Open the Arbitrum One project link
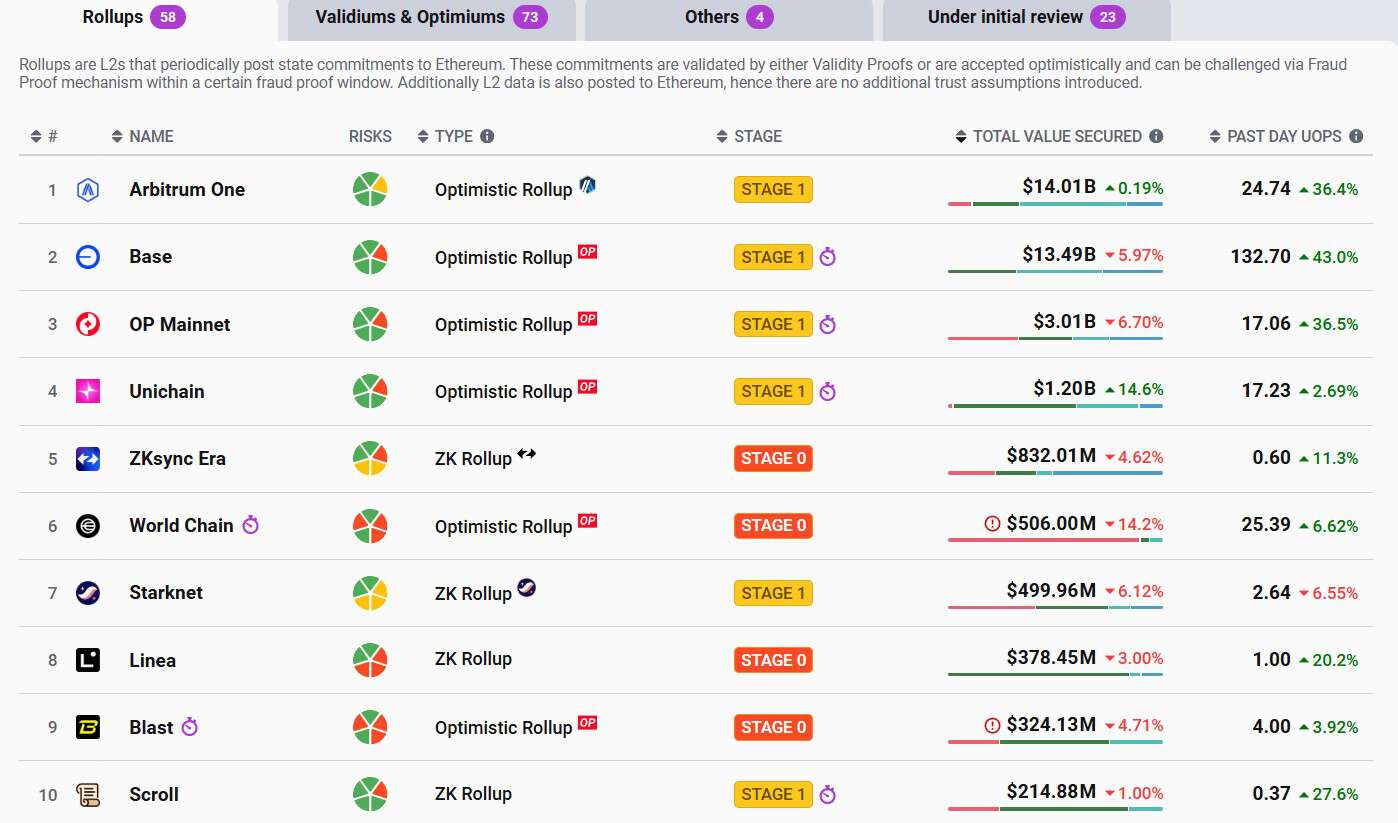This screenshot has width=1398, height=823. pyautogui.click(x=187, y=190)
